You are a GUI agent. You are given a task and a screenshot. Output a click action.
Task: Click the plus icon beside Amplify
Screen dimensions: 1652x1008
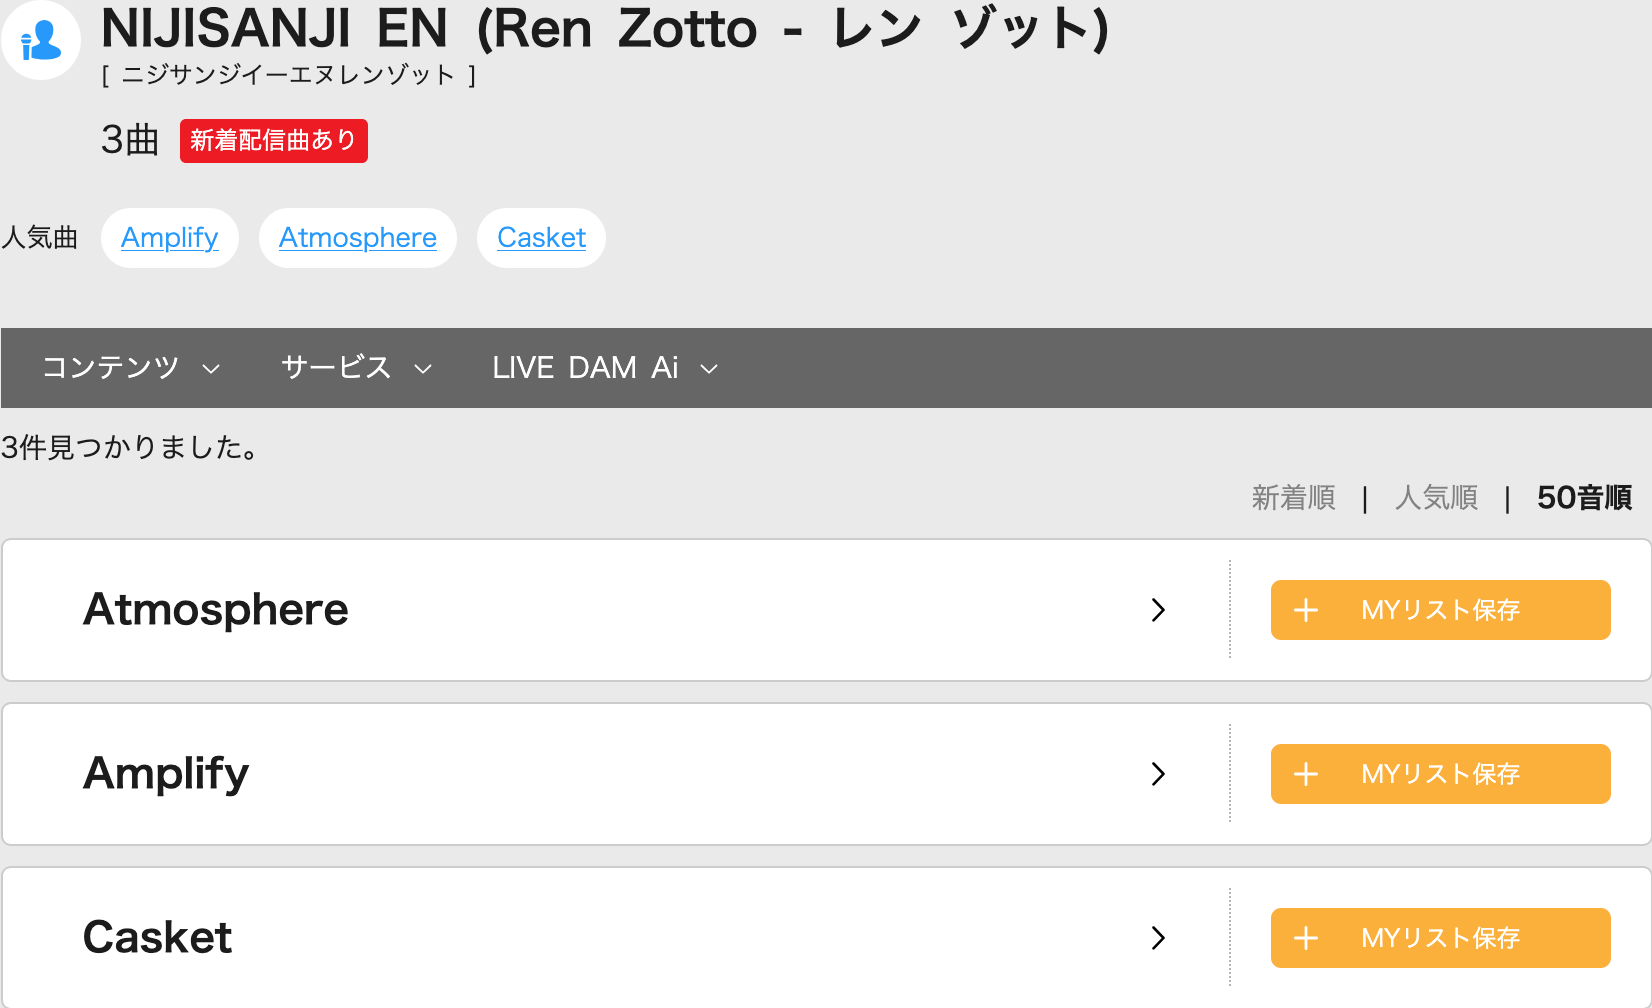[1306, 774]
